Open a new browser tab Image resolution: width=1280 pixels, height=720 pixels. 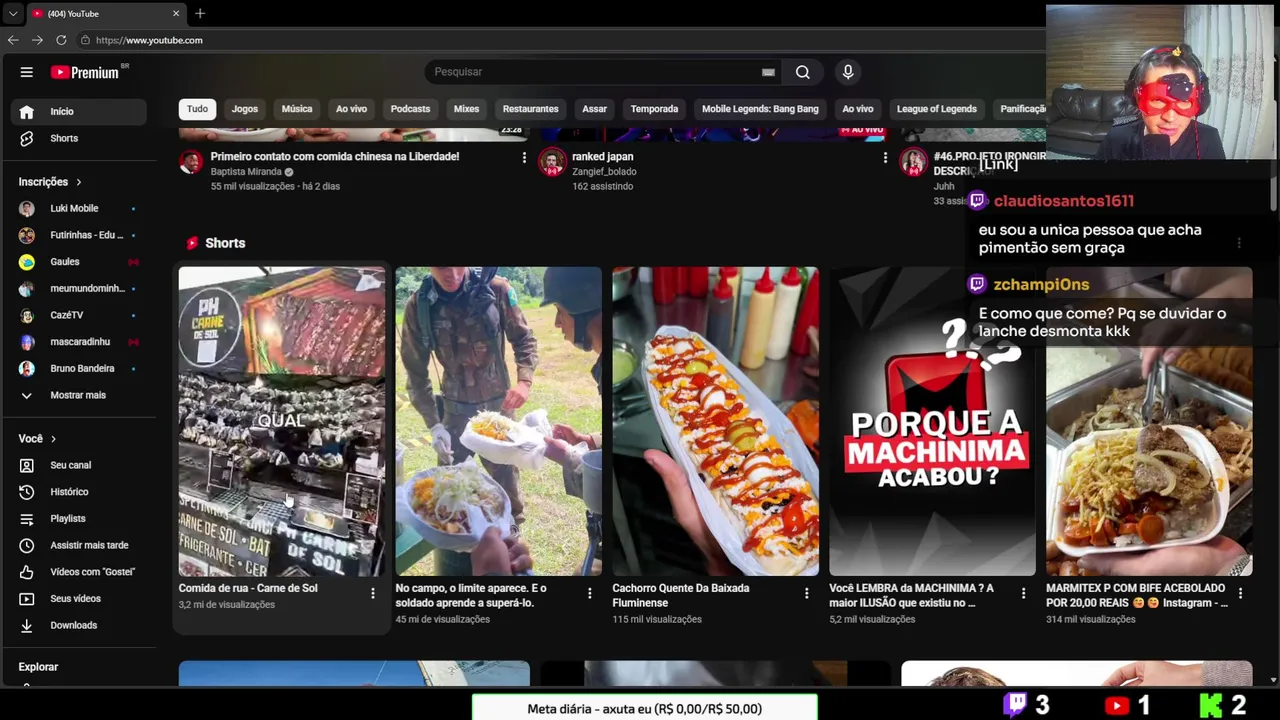(x=200, y=13)
